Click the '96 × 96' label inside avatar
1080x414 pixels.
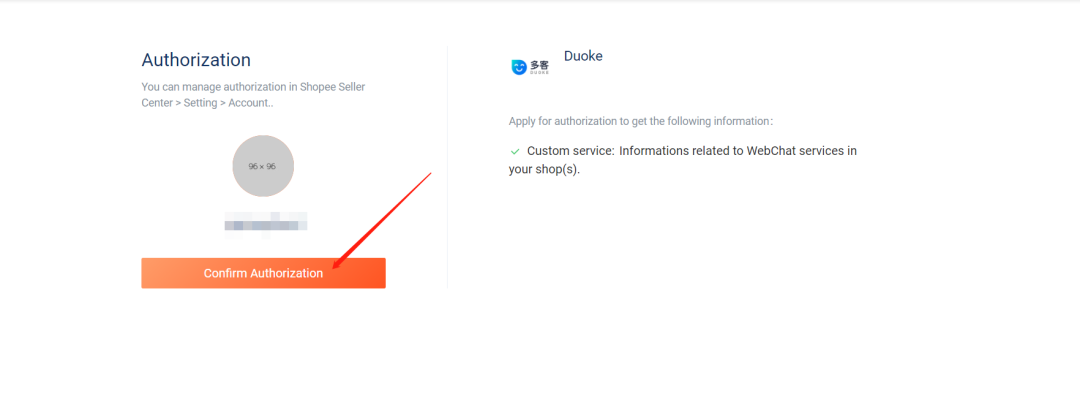[262, 166]
